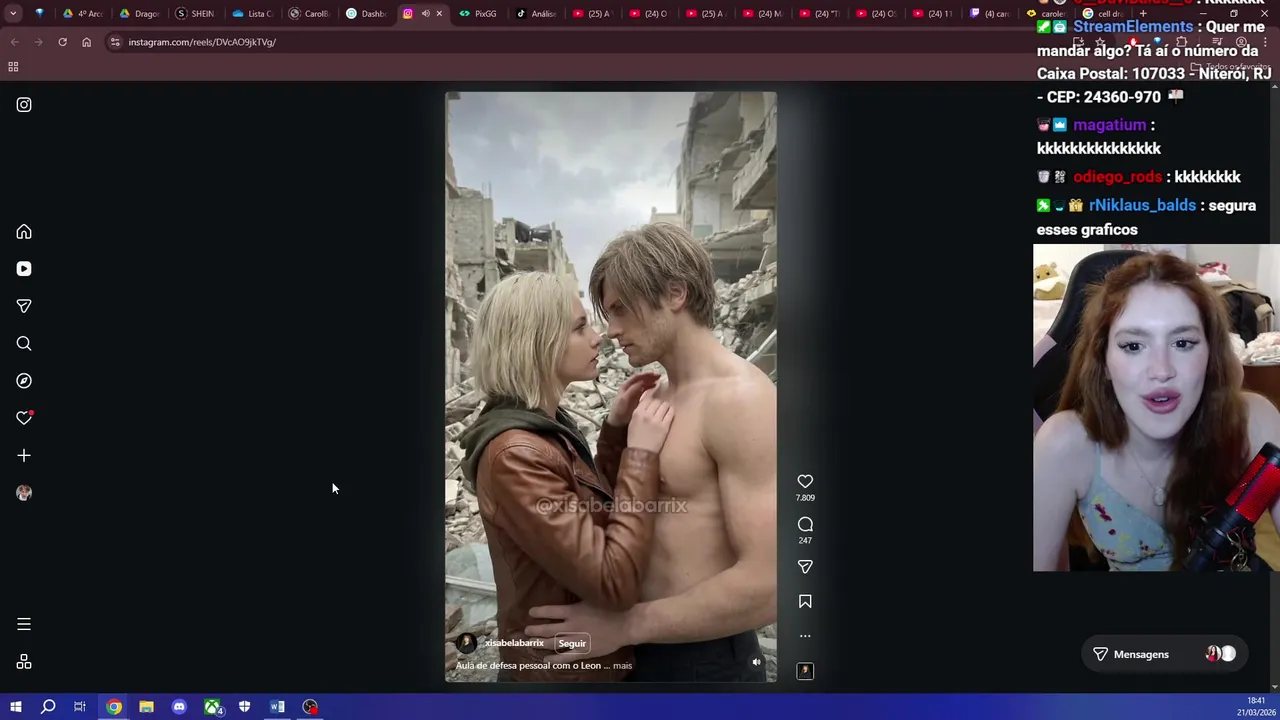This screenshot has height=720, width=1280.
Task: Open Task View in taskbar
Action: pos(80,707)
